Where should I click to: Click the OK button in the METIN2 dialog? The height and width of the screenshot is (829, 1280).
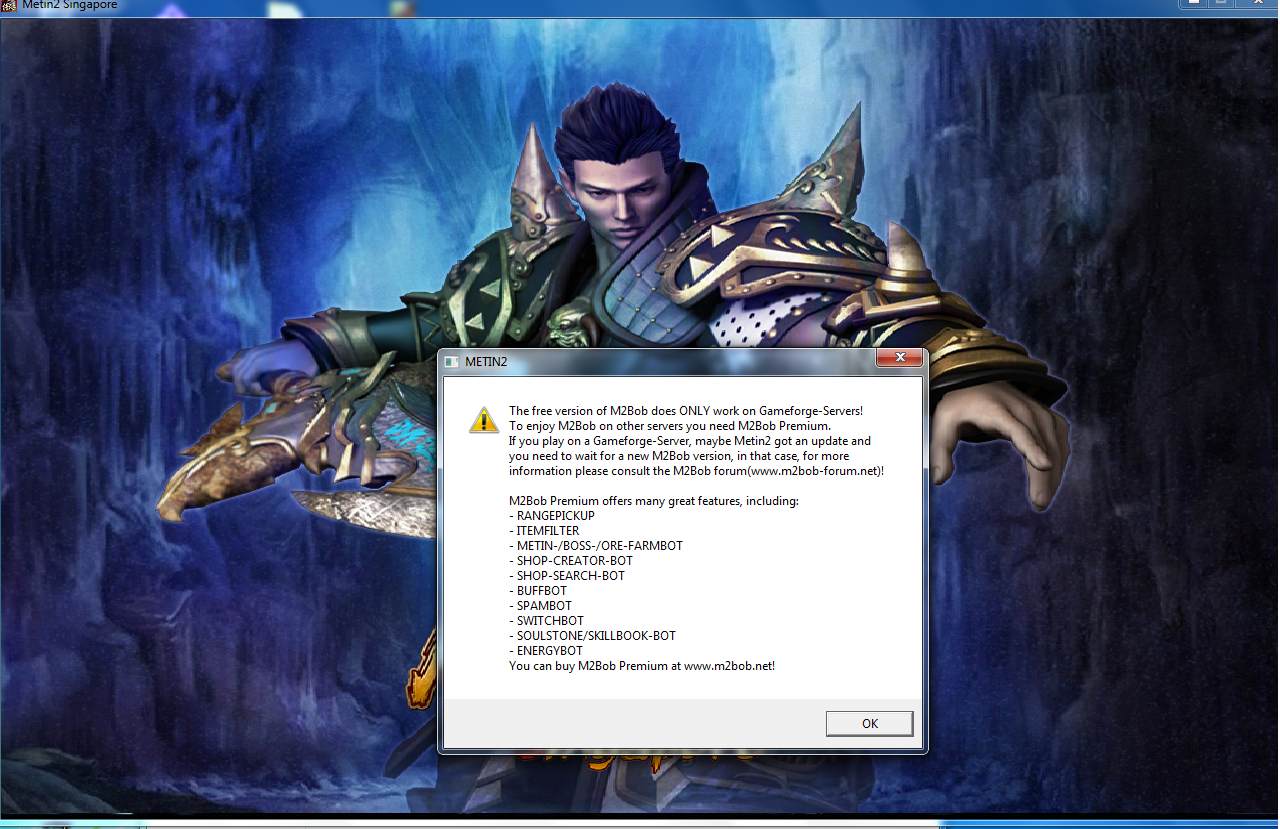tap(870, 723)
